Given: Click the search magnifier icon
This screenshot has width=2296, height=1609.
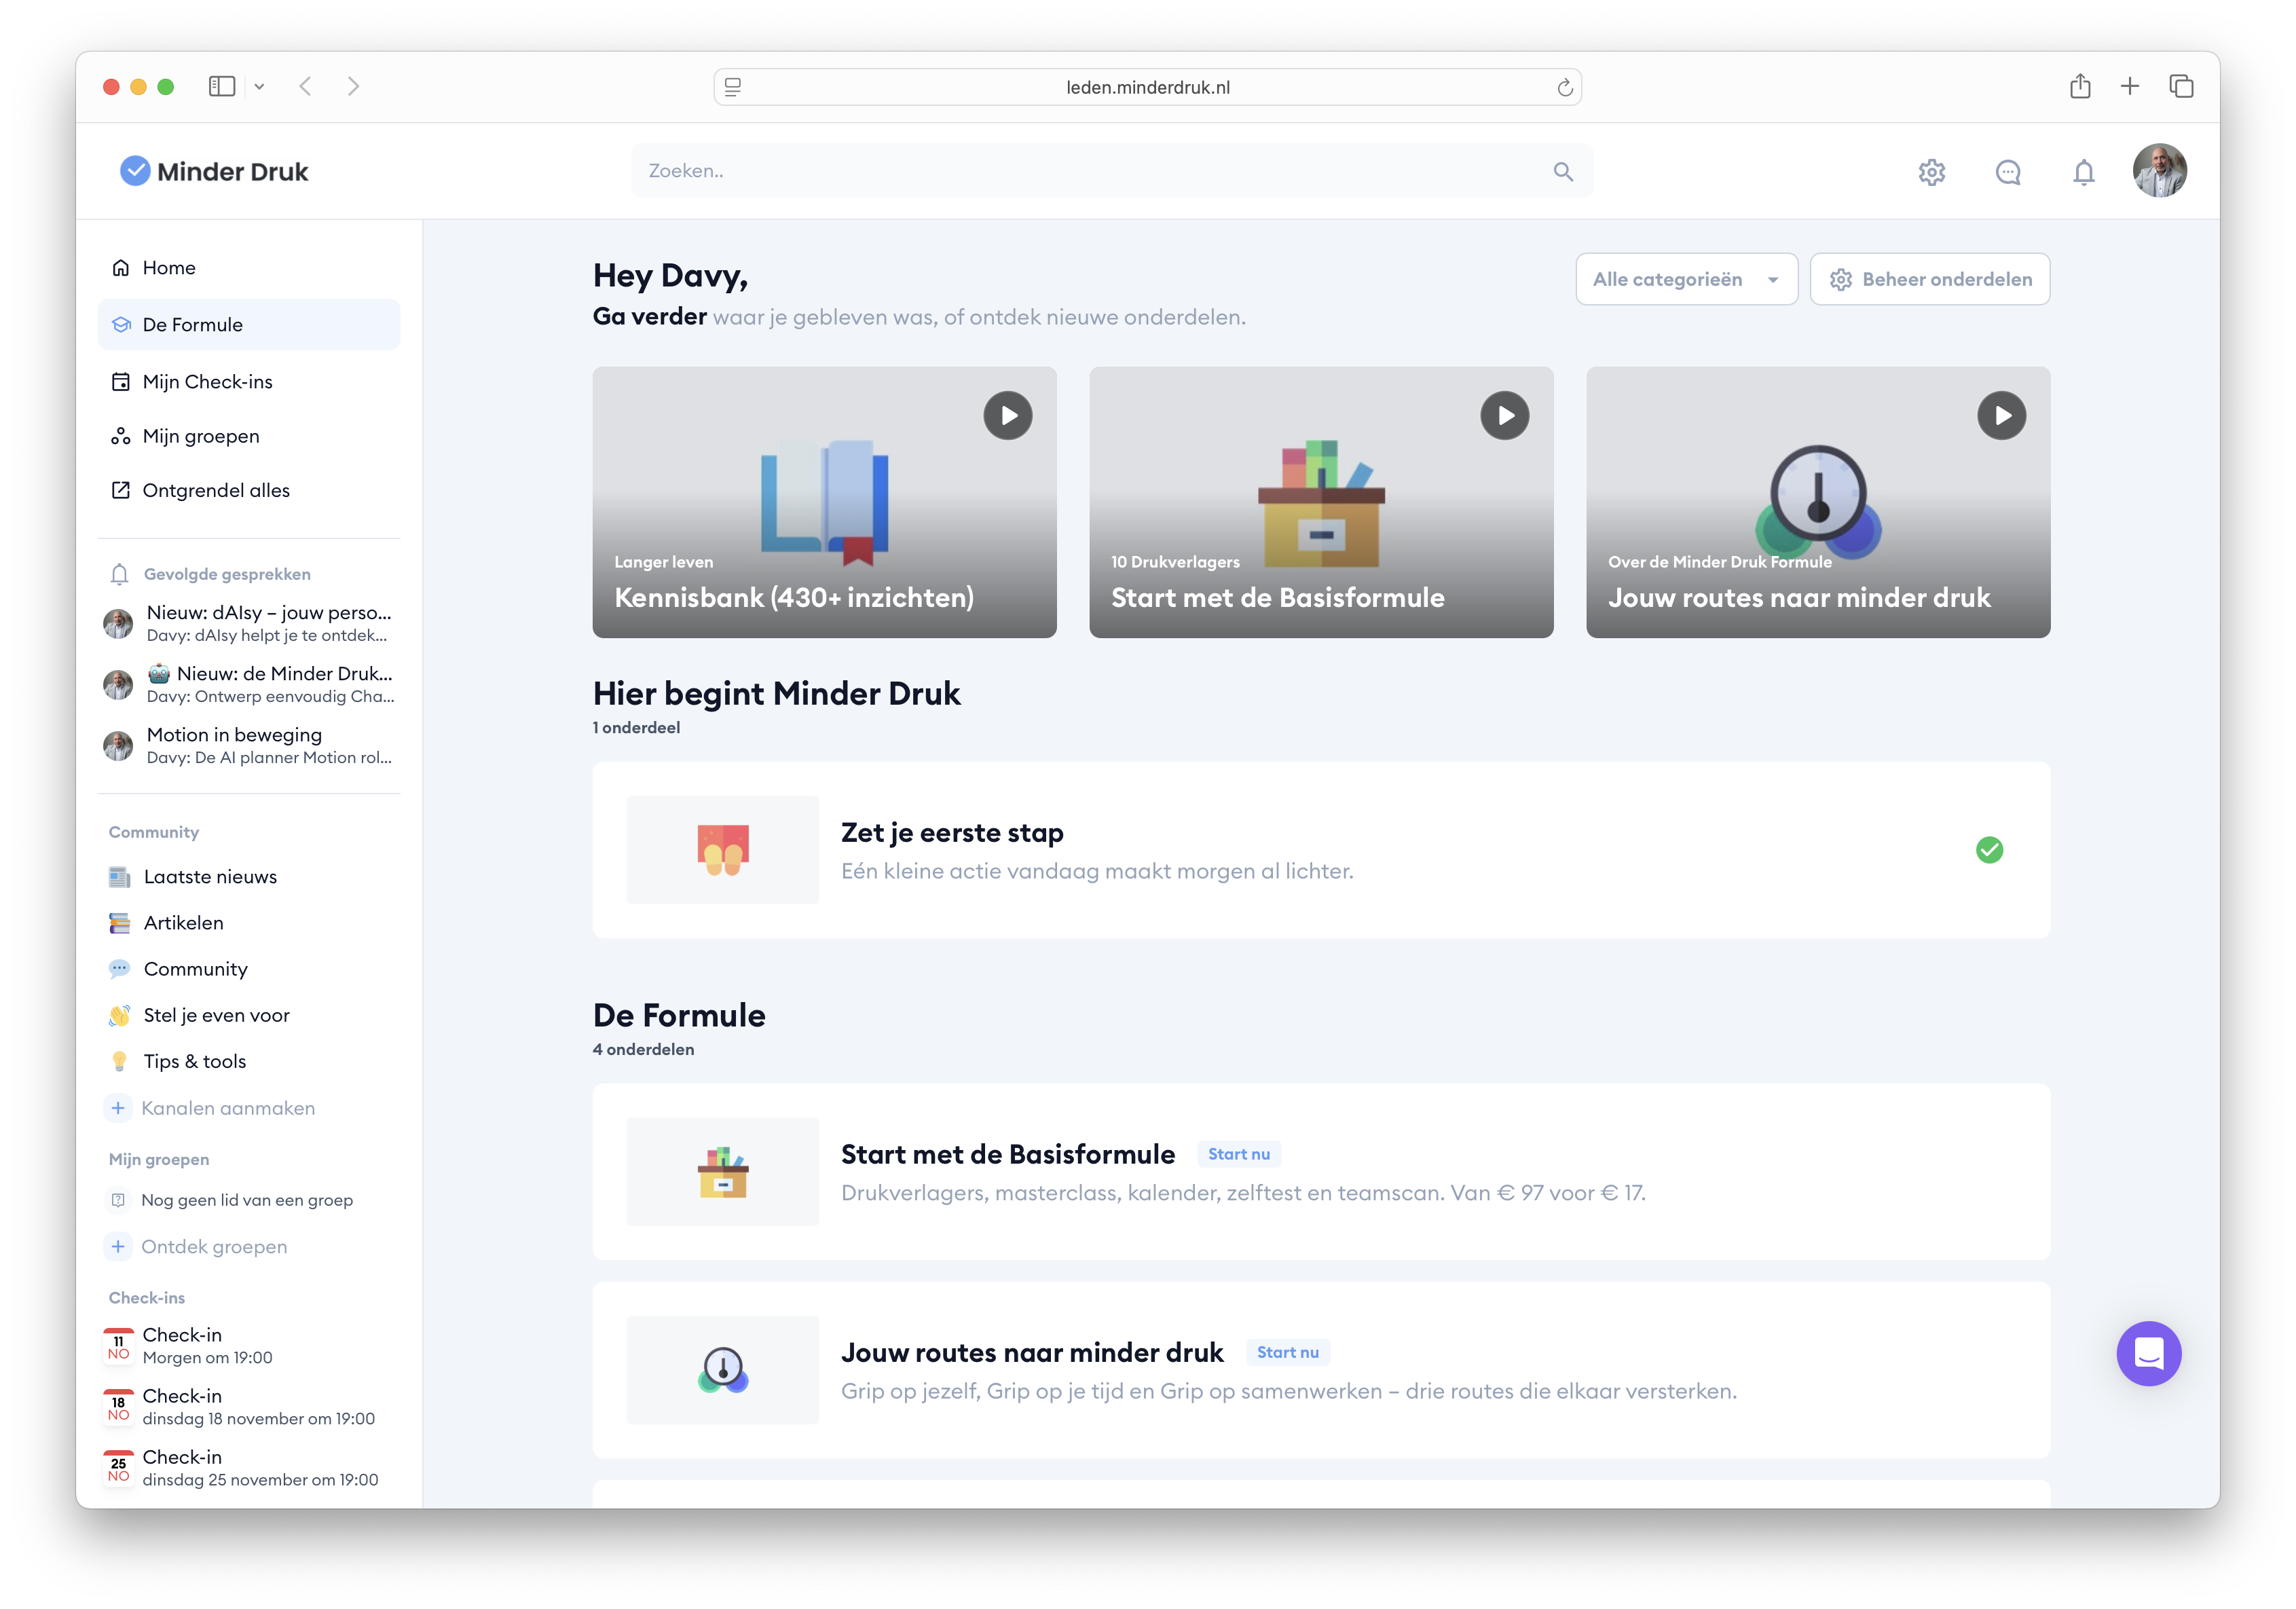Looking at the screenshot, I should click(1563, 171).
